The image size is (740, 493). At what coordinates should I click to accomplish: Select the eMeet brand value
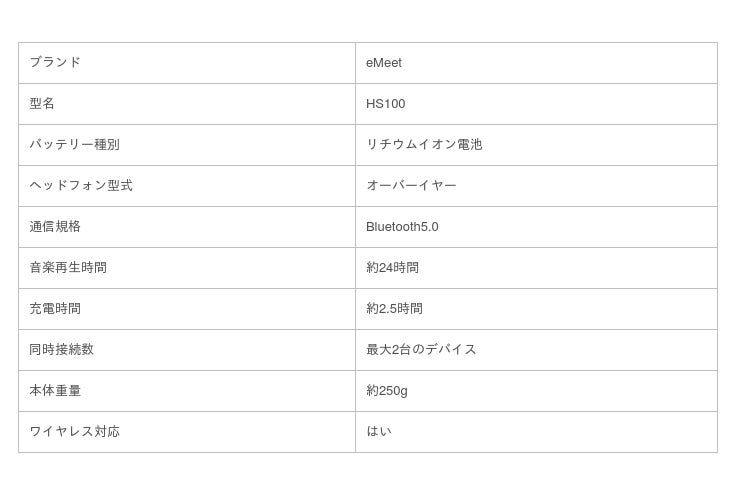coord(384,63)
